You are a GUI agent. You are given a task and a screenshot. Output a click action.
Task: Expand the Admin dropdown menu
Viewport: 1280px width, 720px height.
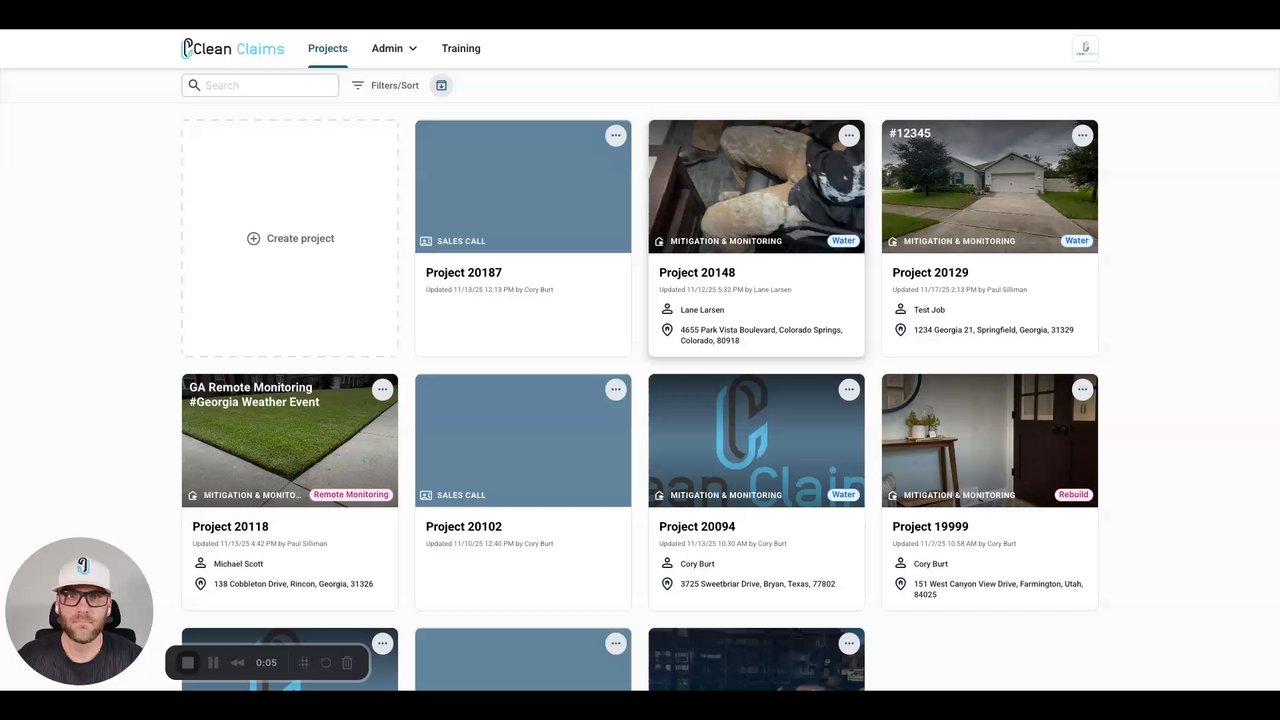click(394, 48)
